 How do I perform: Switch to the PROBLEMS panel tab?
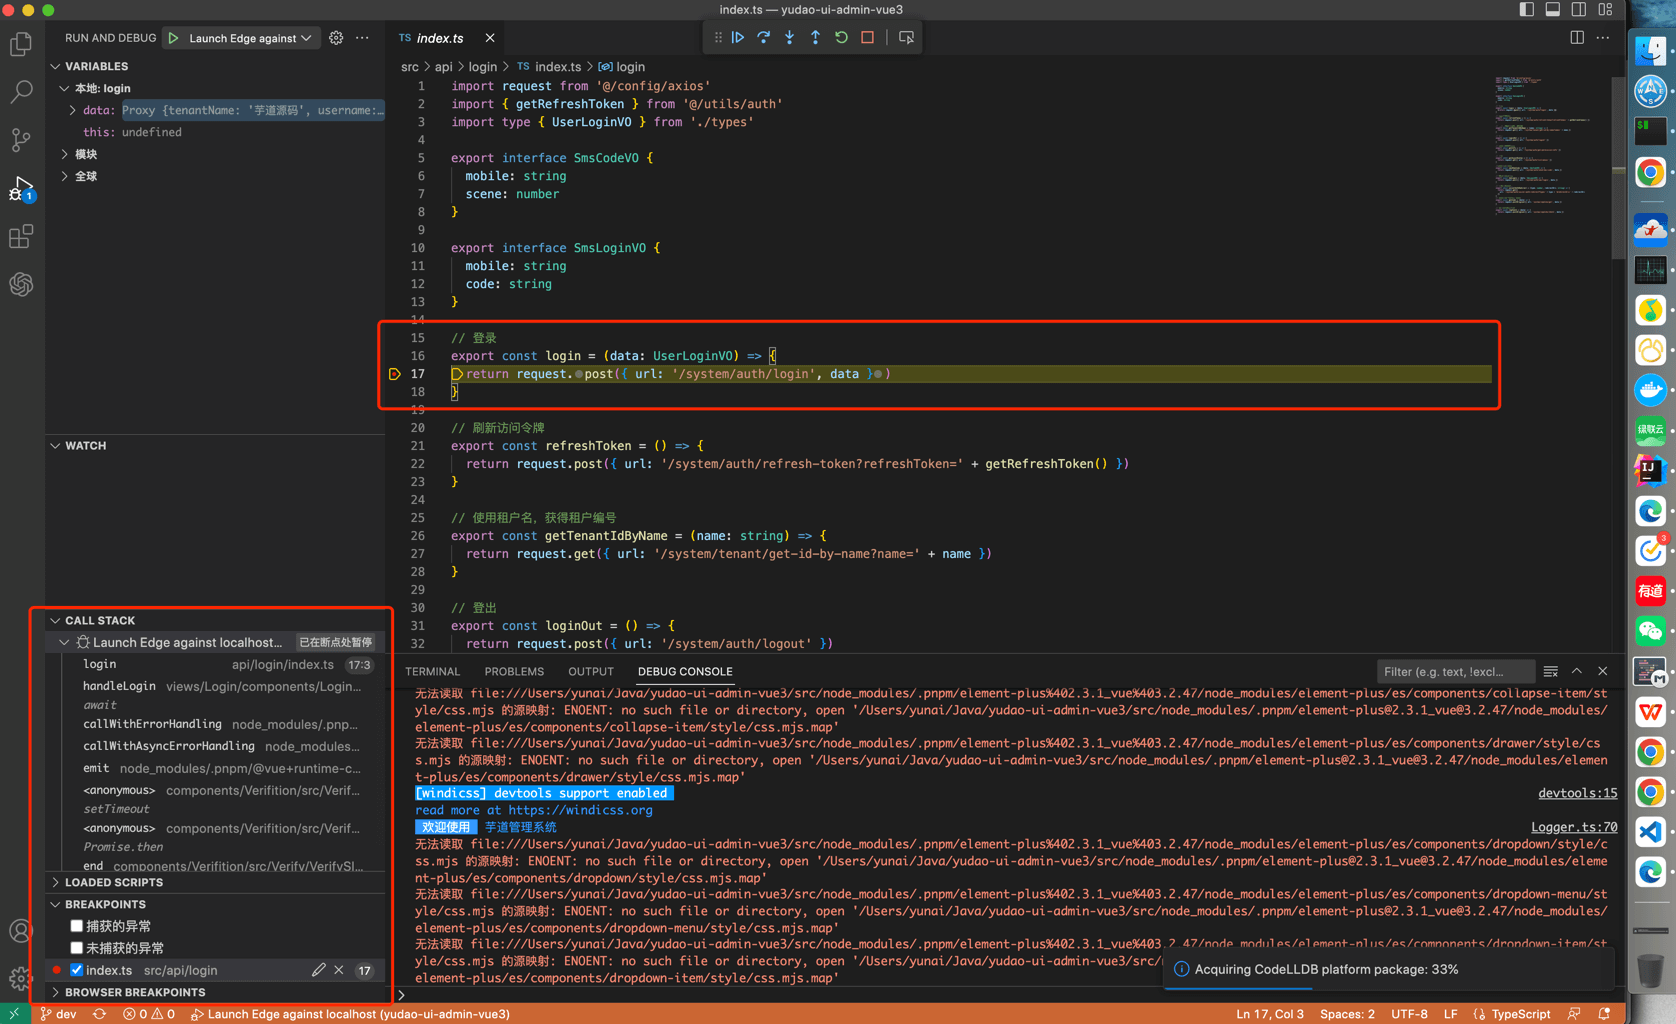514,672
